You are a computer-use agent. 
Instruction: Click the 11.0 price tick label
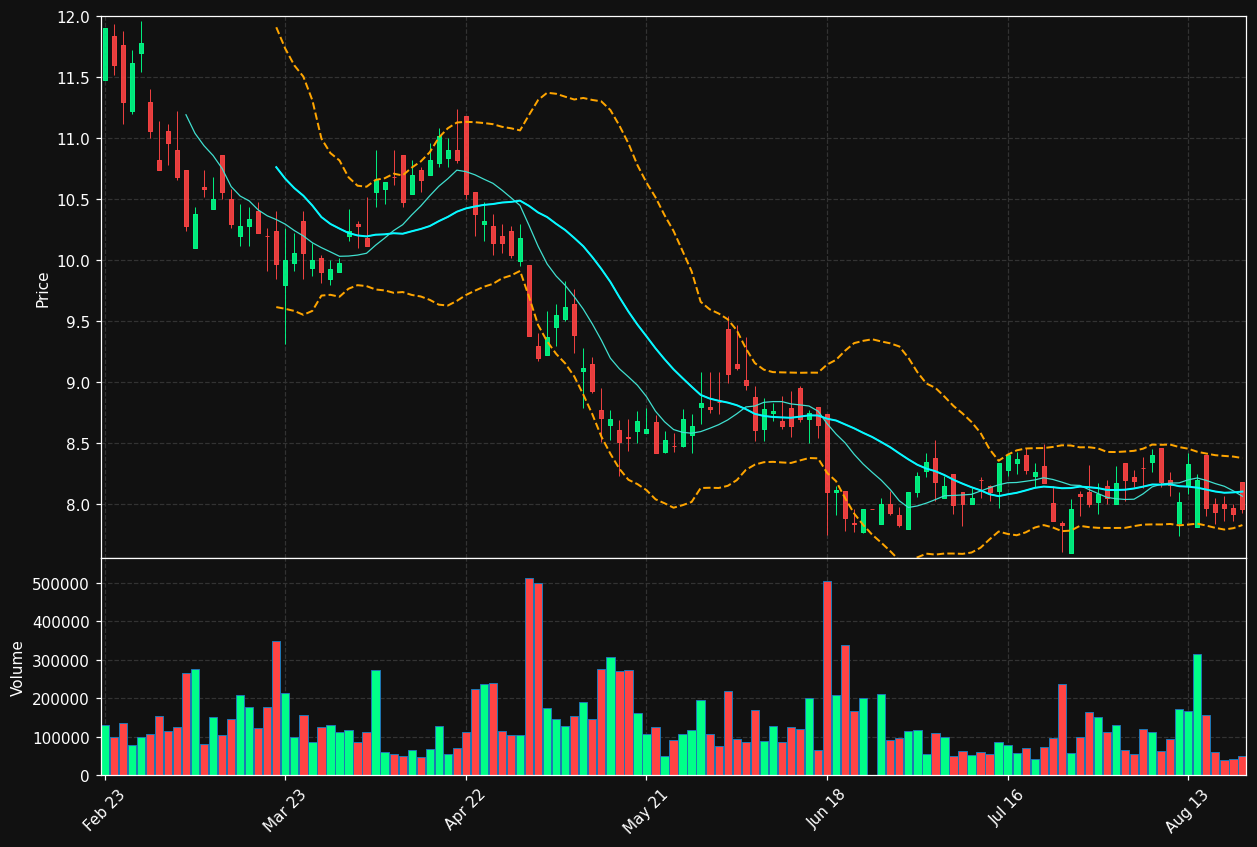click(x=73, y=139)
